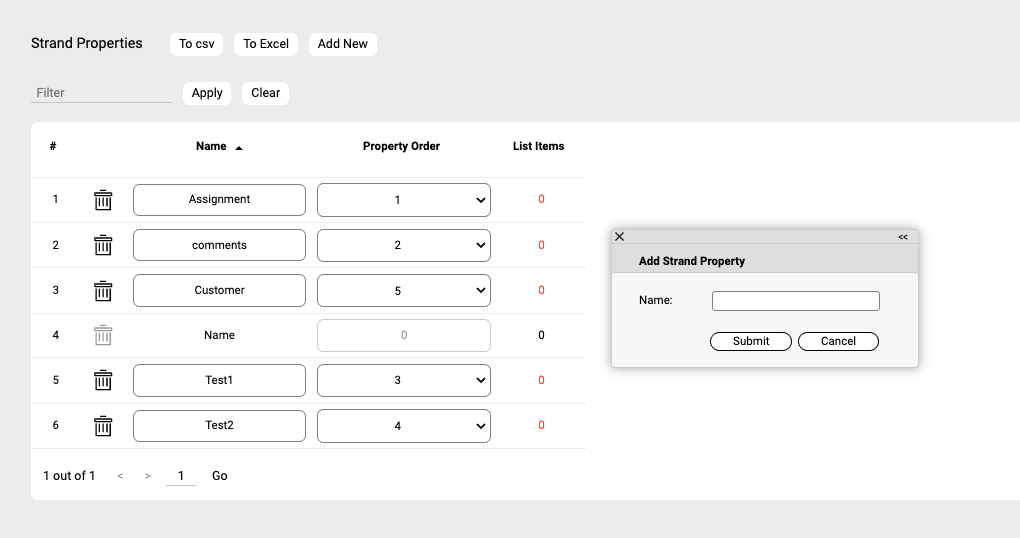Delete Test2 row via trash icon
Viewport: 1020px width, 538px height.
(103, 426)
